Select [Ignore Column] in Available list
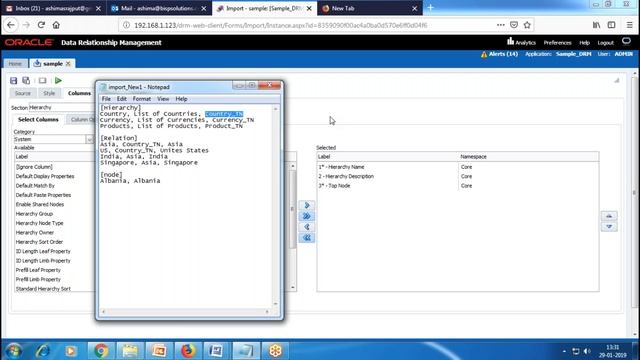 click(x=34, y=167)
